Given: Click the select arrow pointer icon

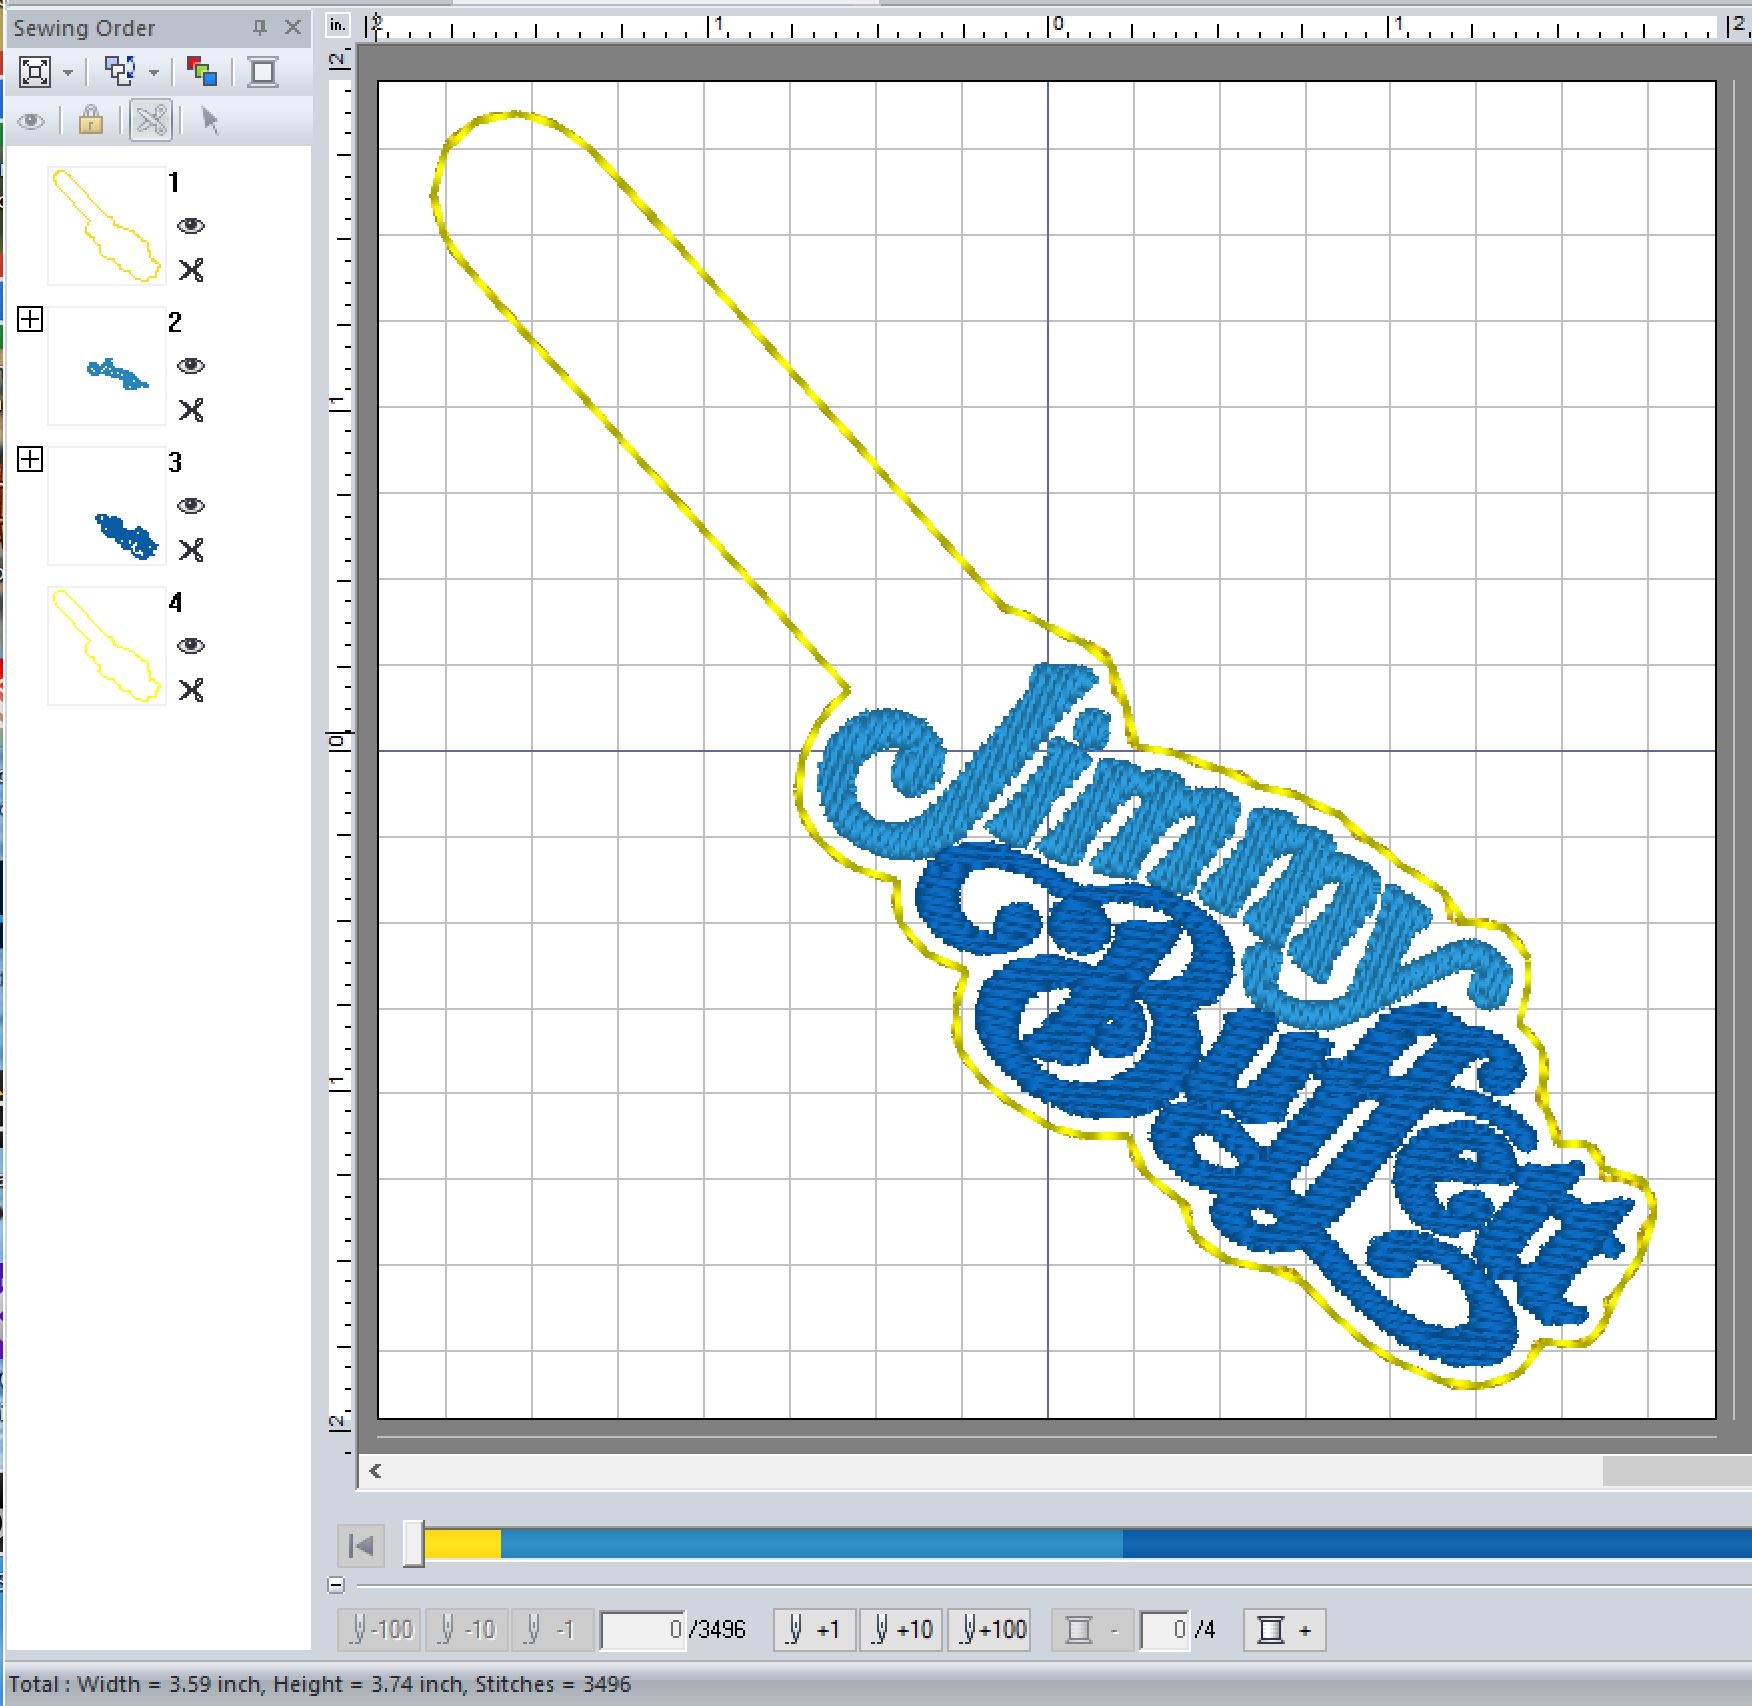Looking at the screenshot, I should coord(210,121).
